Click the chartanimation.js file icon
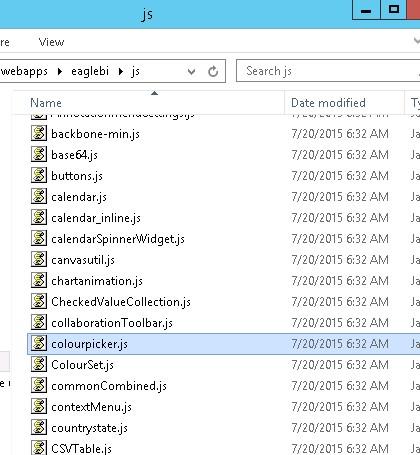Image resolution: width=420 pixels, height=455 pixels. (39, 280)
